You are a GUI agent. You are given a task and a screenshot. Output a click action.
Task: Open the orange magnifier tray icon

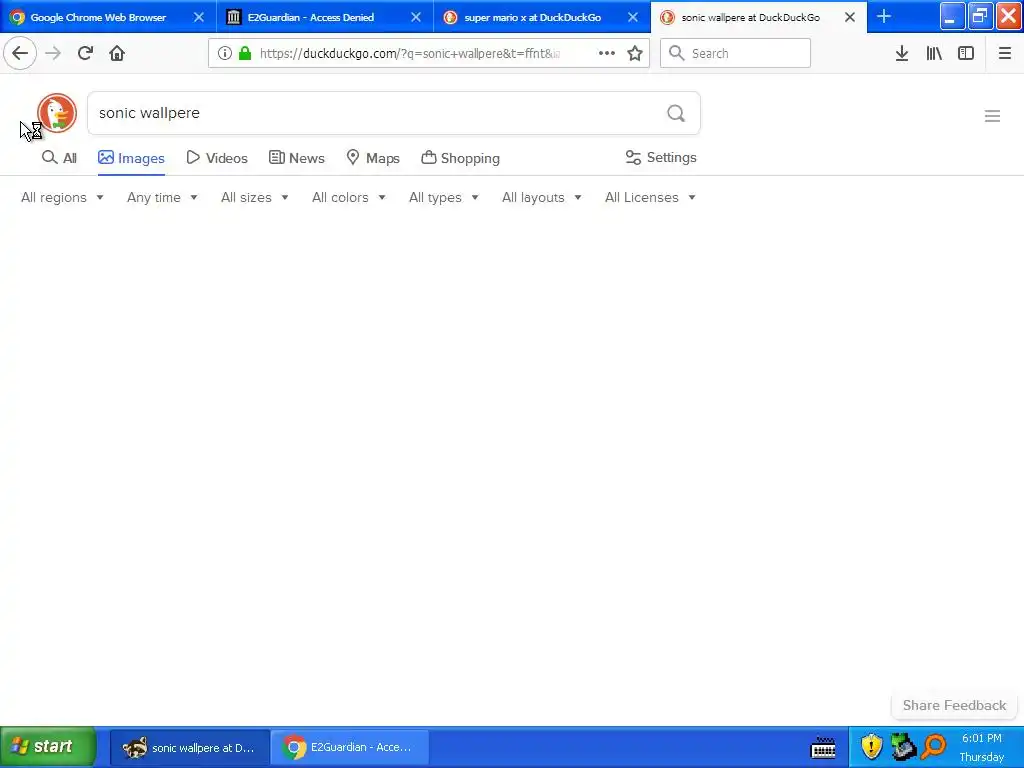935,746
